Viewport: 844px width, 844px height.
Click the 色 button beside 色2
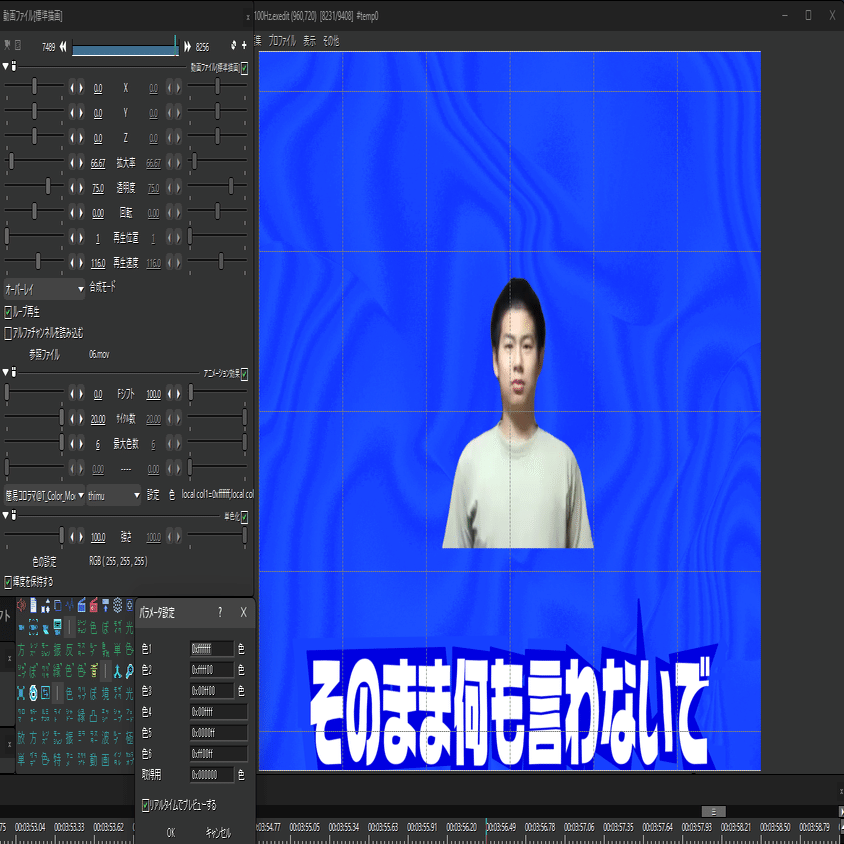pyautogui.click(x=241, y=670)
